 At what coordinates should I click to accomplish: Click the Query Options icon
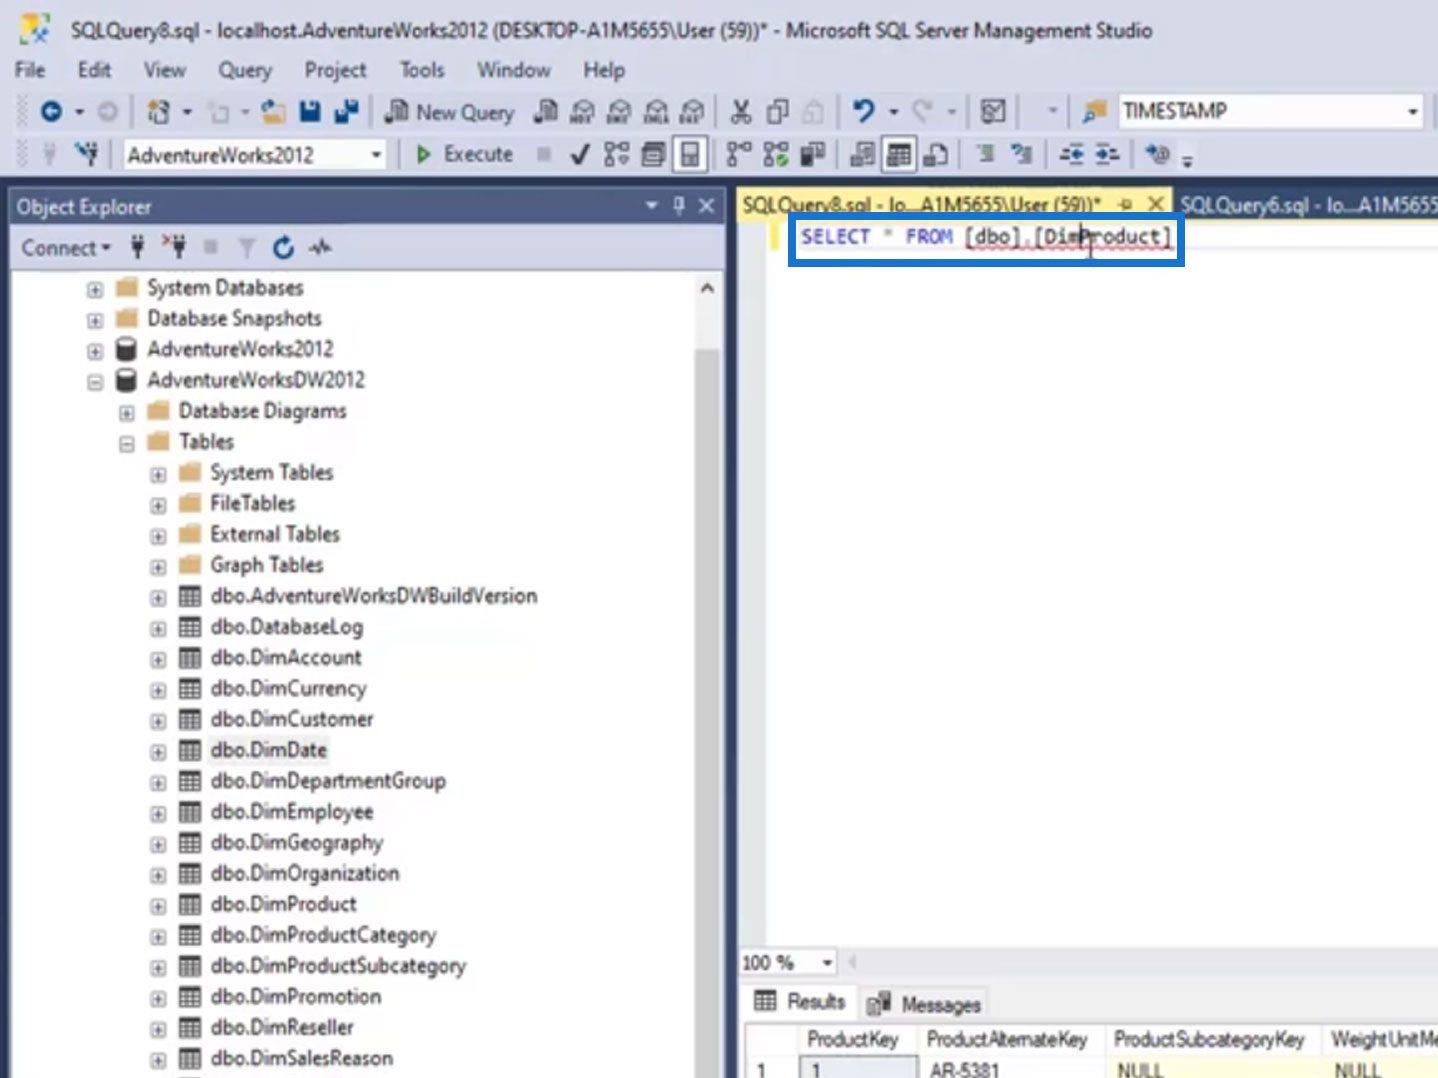[x=653, y=154]
